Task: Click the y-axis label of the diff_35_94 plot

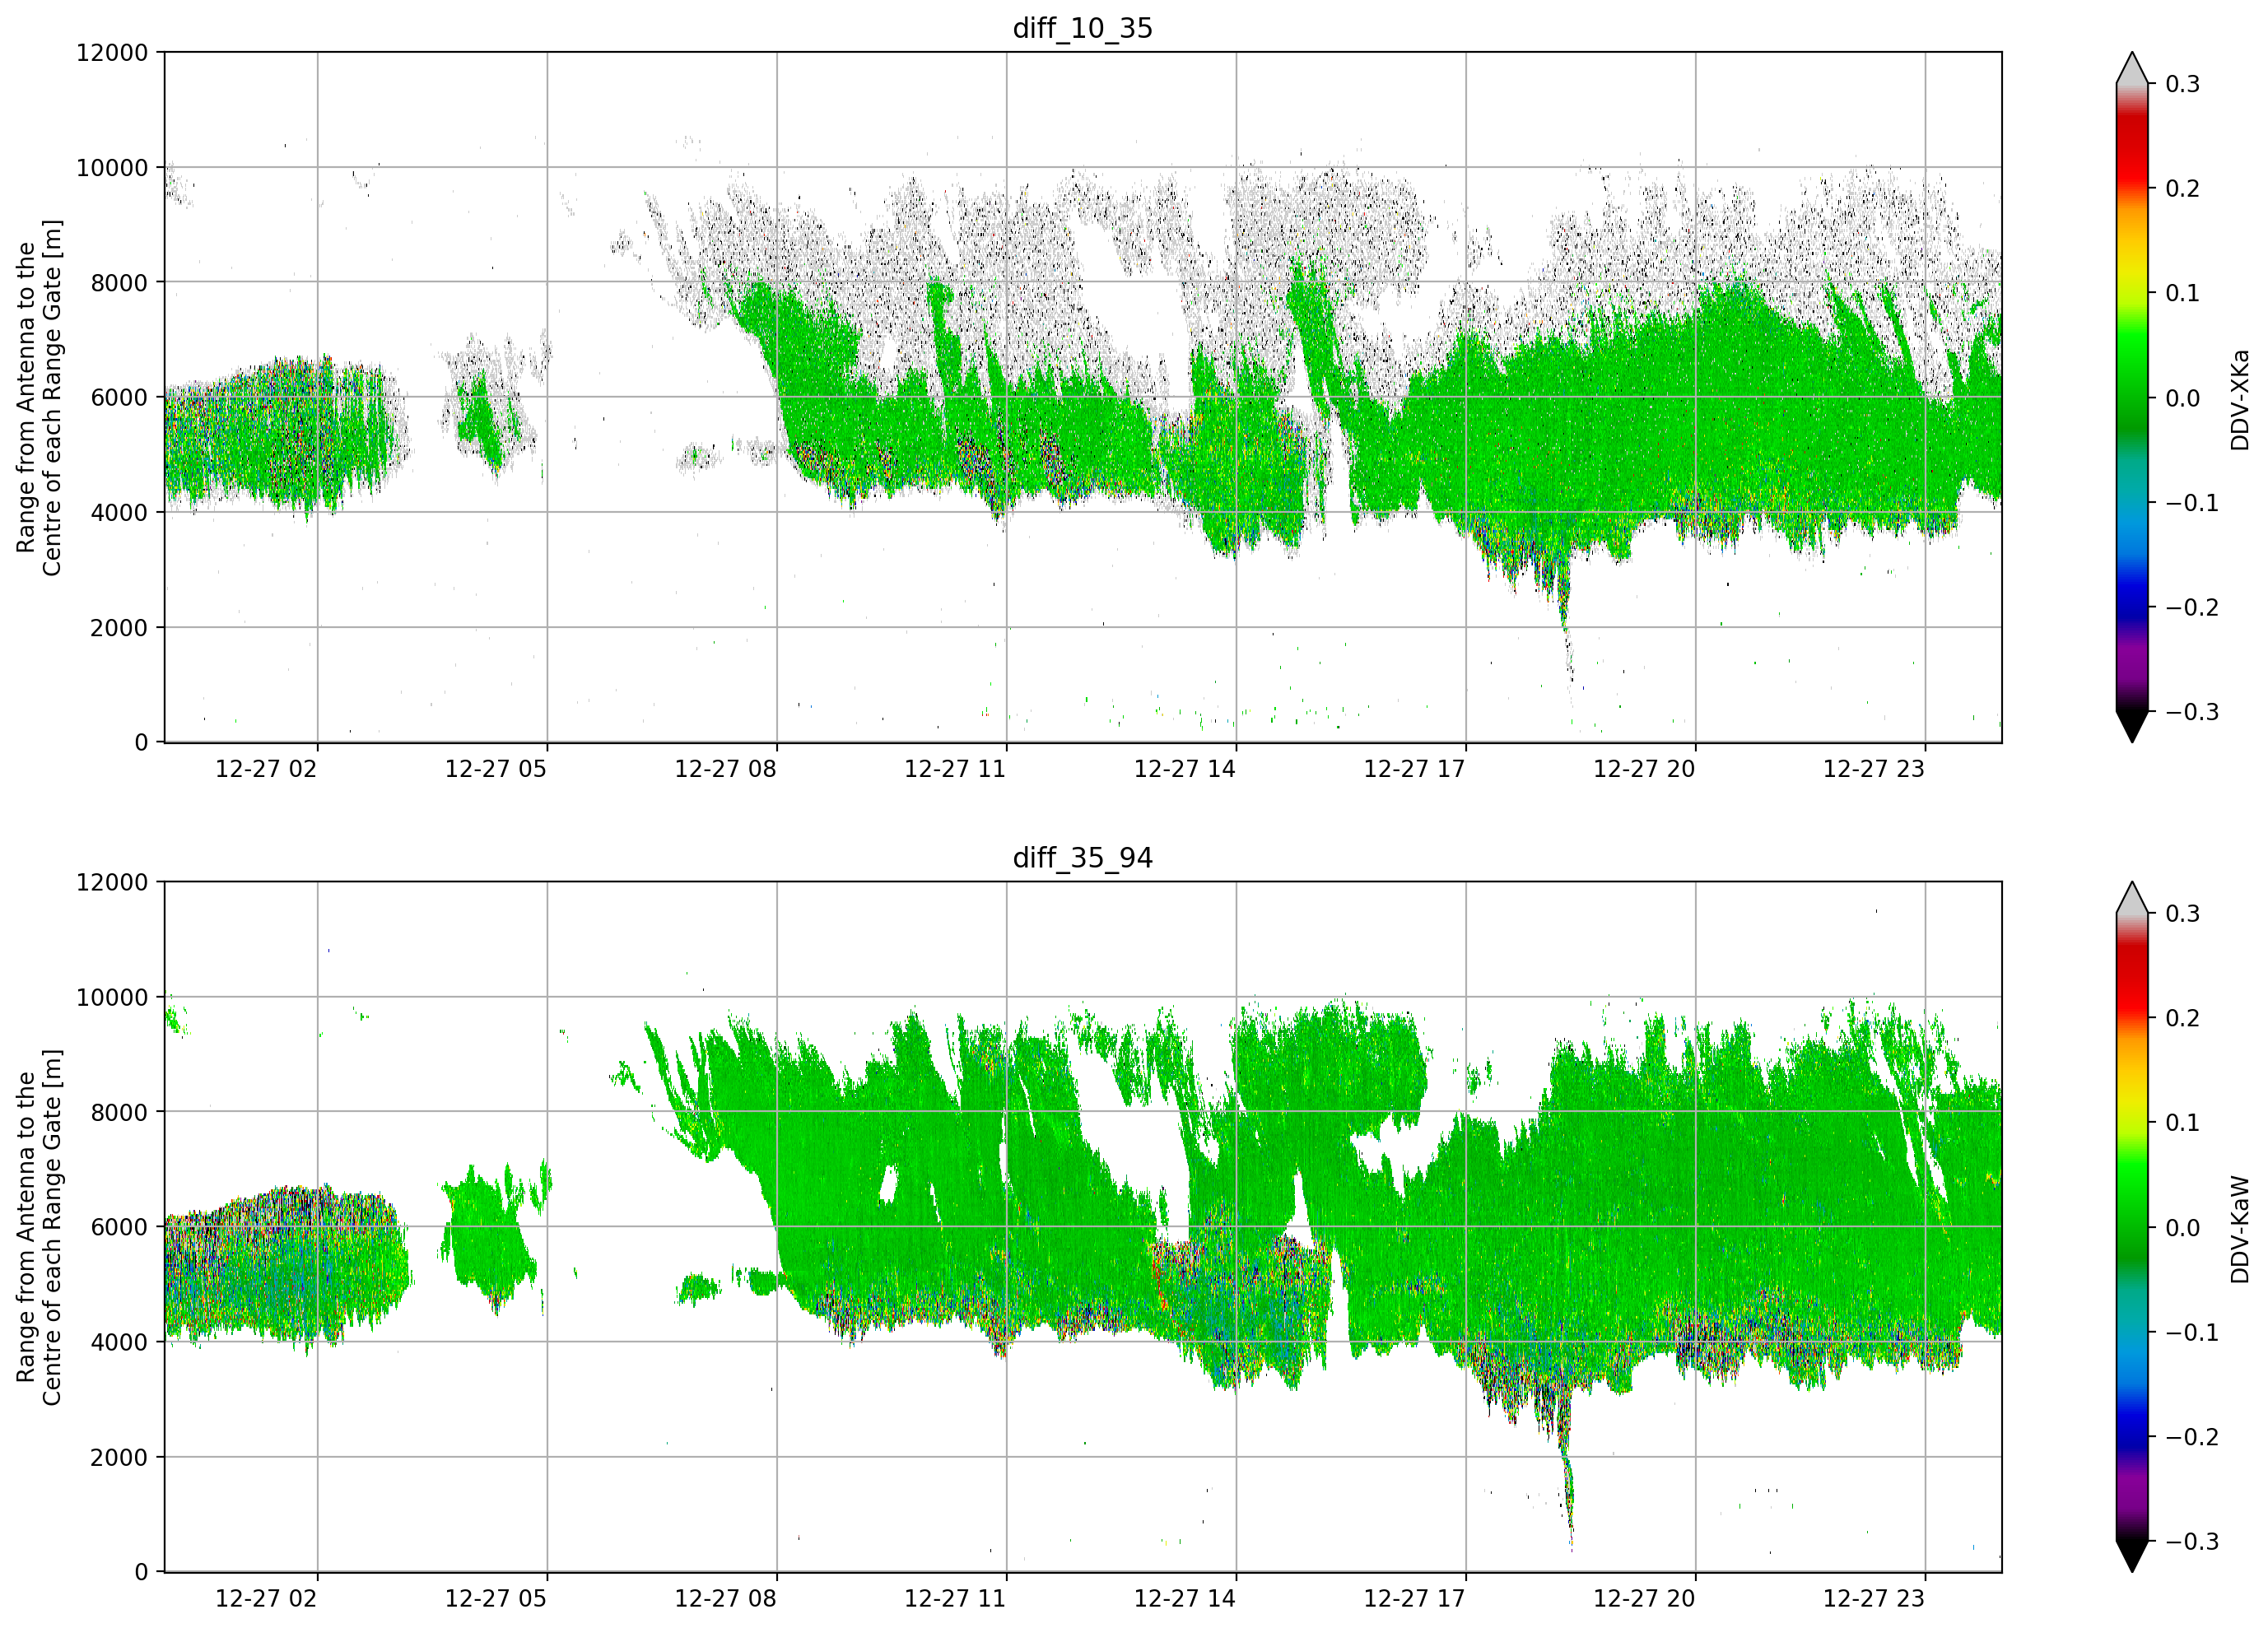Action: [39, 1227]
